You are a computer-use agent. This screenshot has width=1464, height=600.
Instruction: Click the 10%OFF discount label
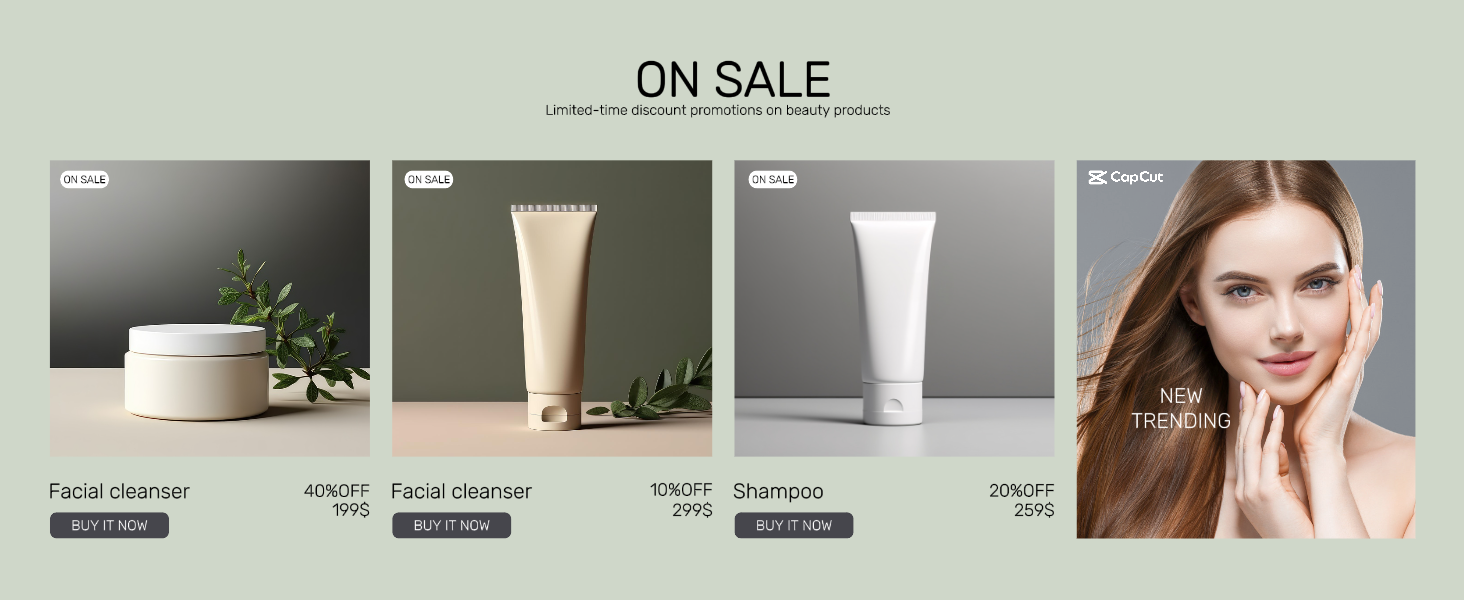pyautogui.click(x=681, y=490)
